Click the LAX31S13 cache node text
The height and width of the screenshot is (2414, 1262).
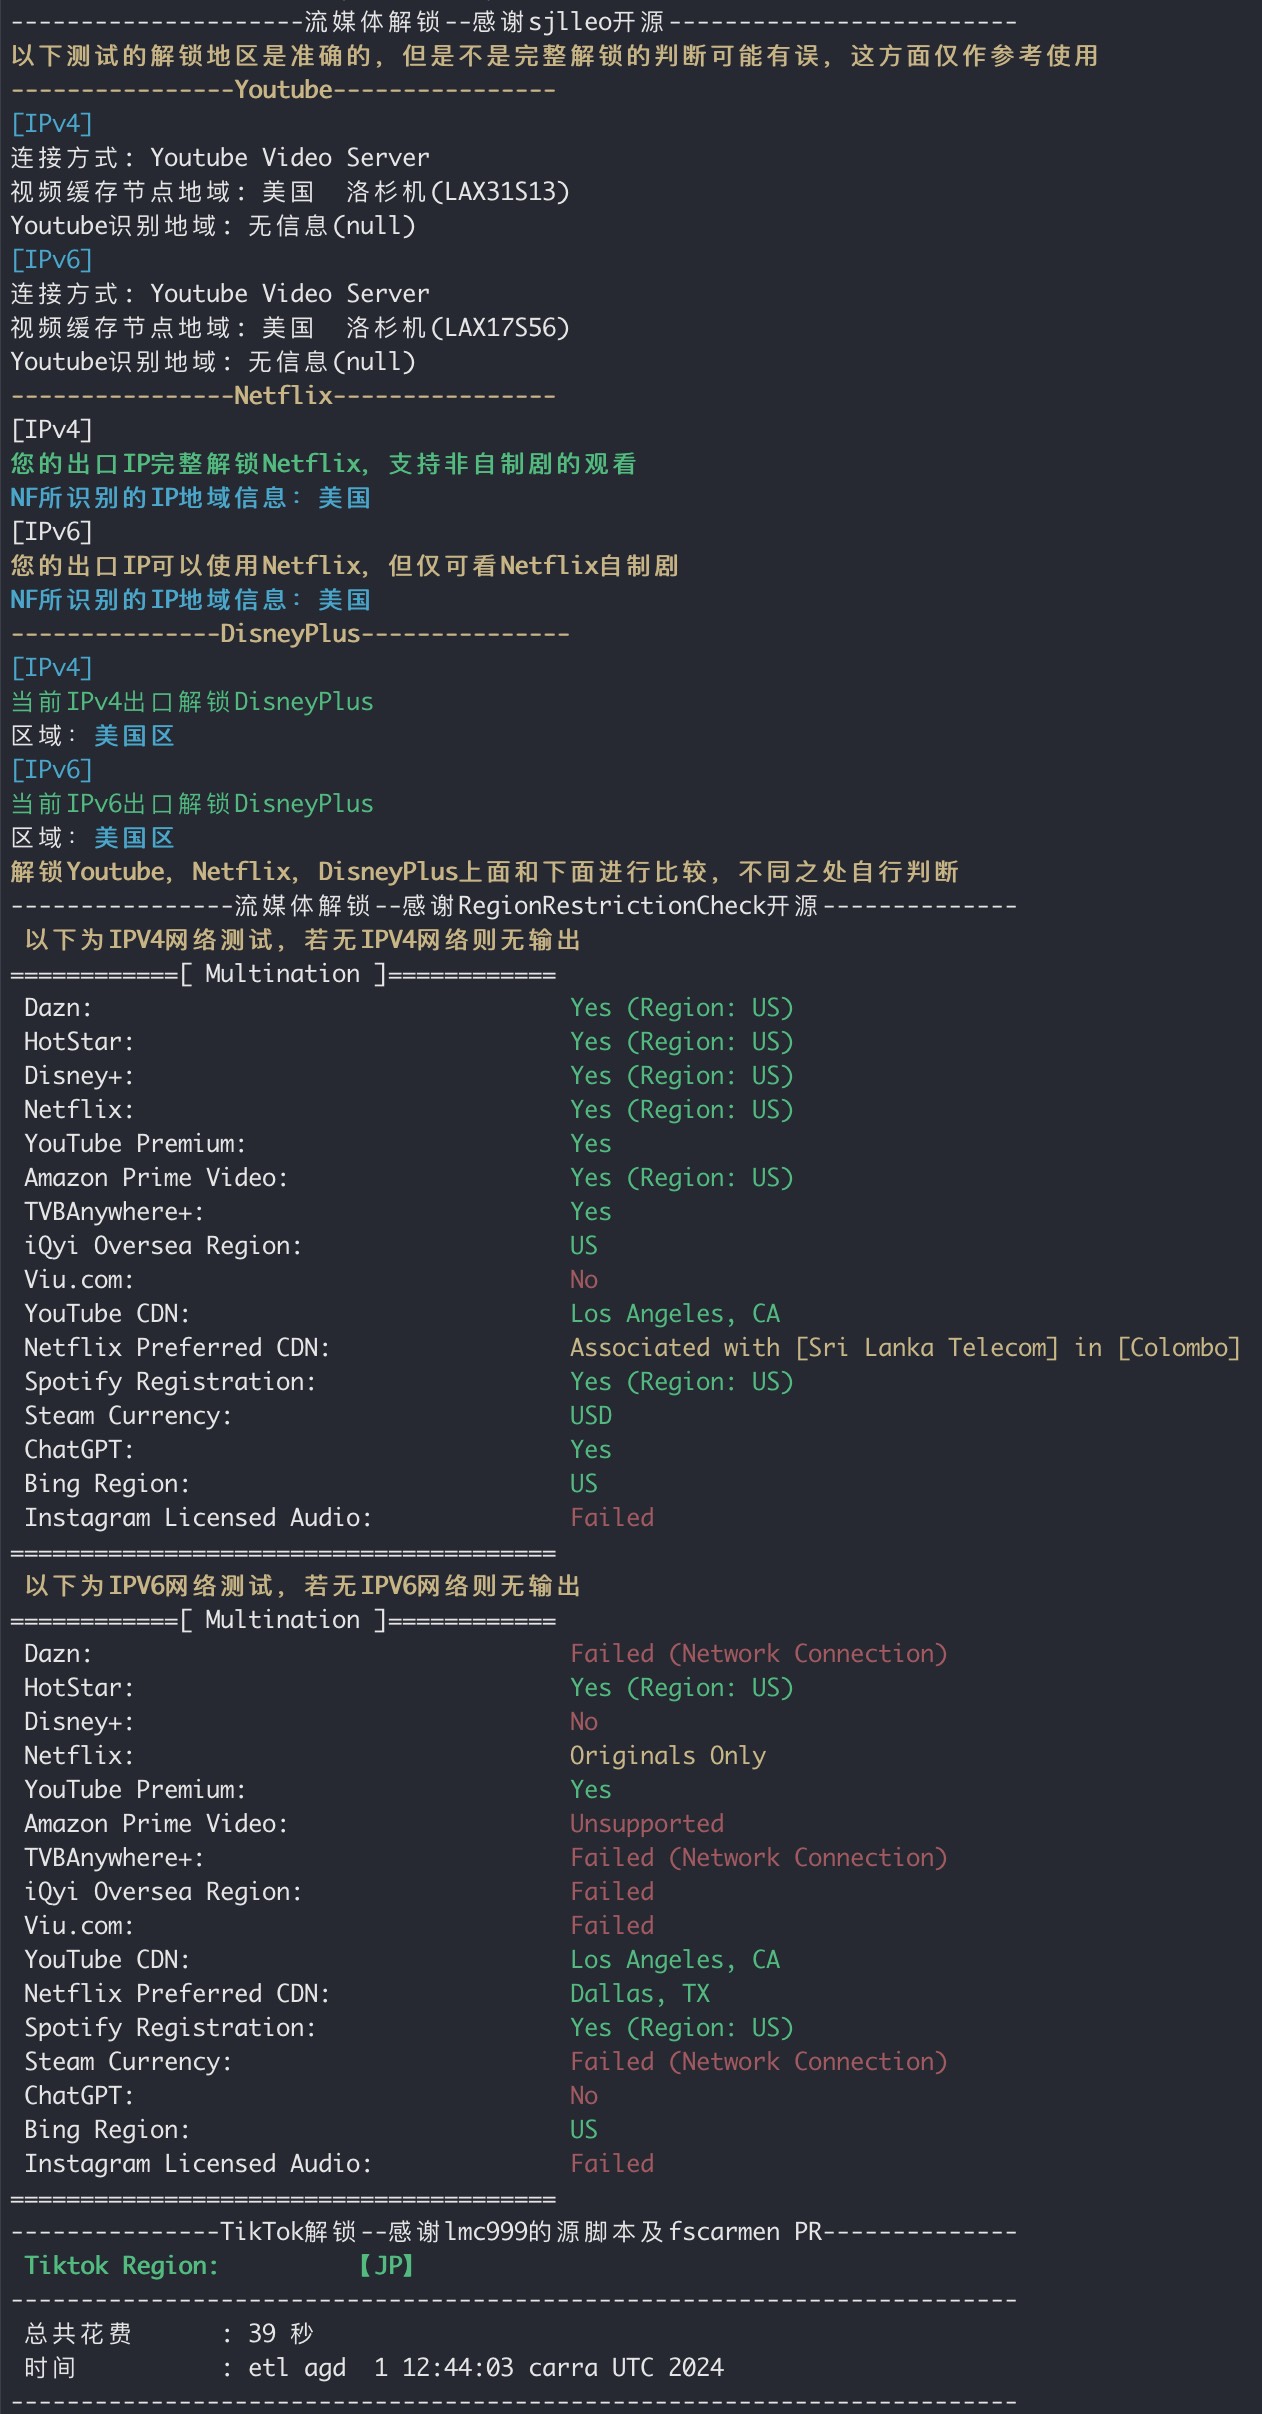coord(506,192)
